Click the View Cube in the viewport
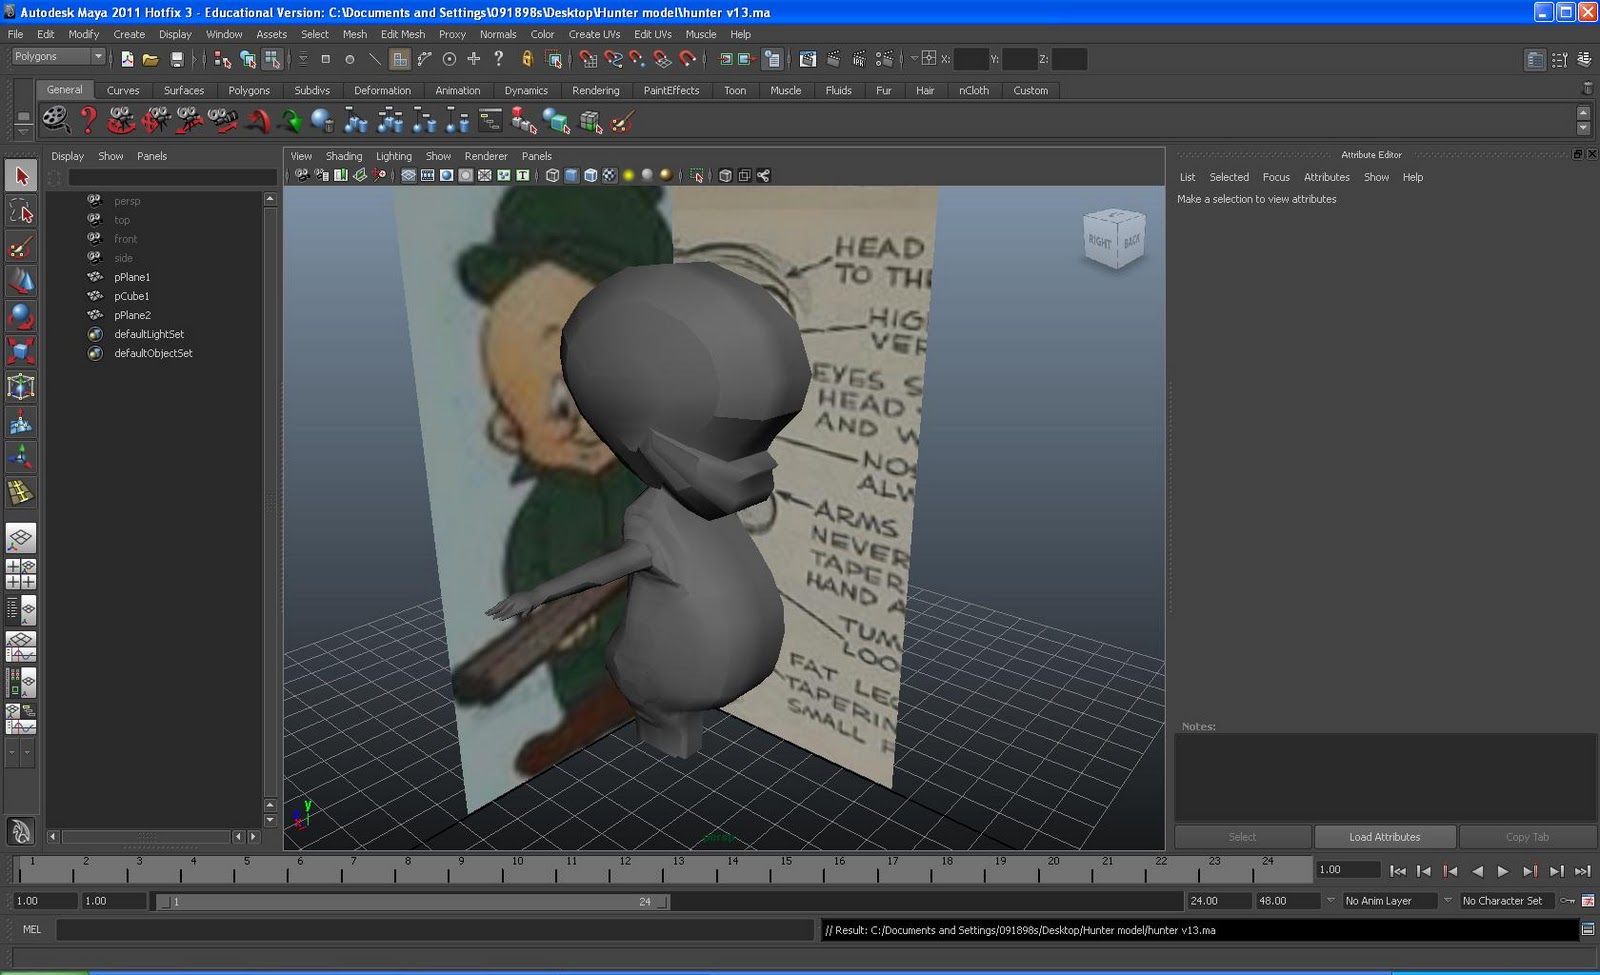 [1114, 238]
